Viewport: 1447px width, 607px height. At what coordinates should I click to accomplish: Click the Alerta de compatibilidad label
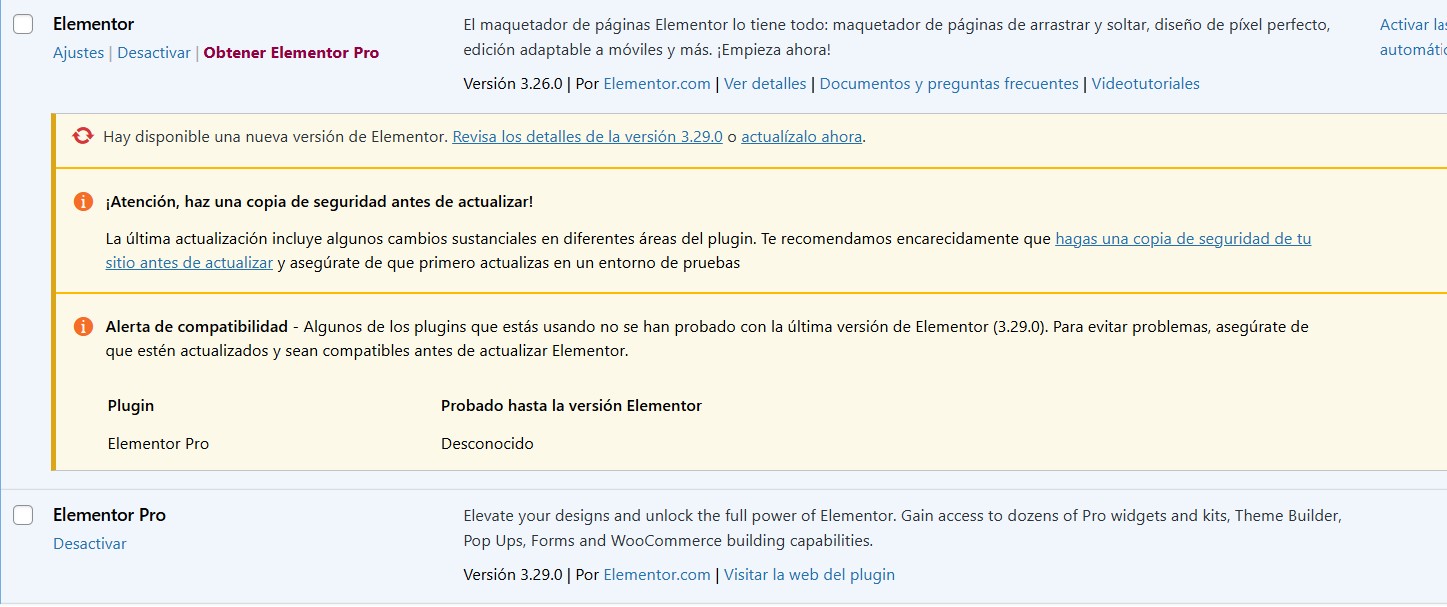click(x=196, y=327)
